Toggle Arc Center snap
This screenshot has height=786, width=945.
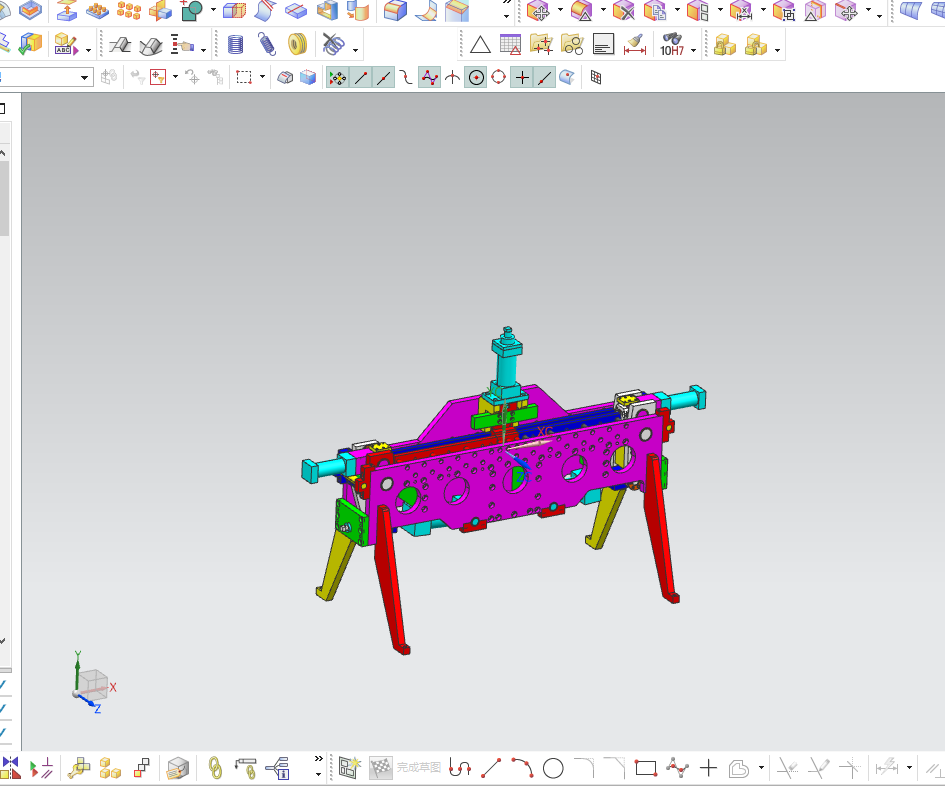pyautogui.click(x=476, y=78)
